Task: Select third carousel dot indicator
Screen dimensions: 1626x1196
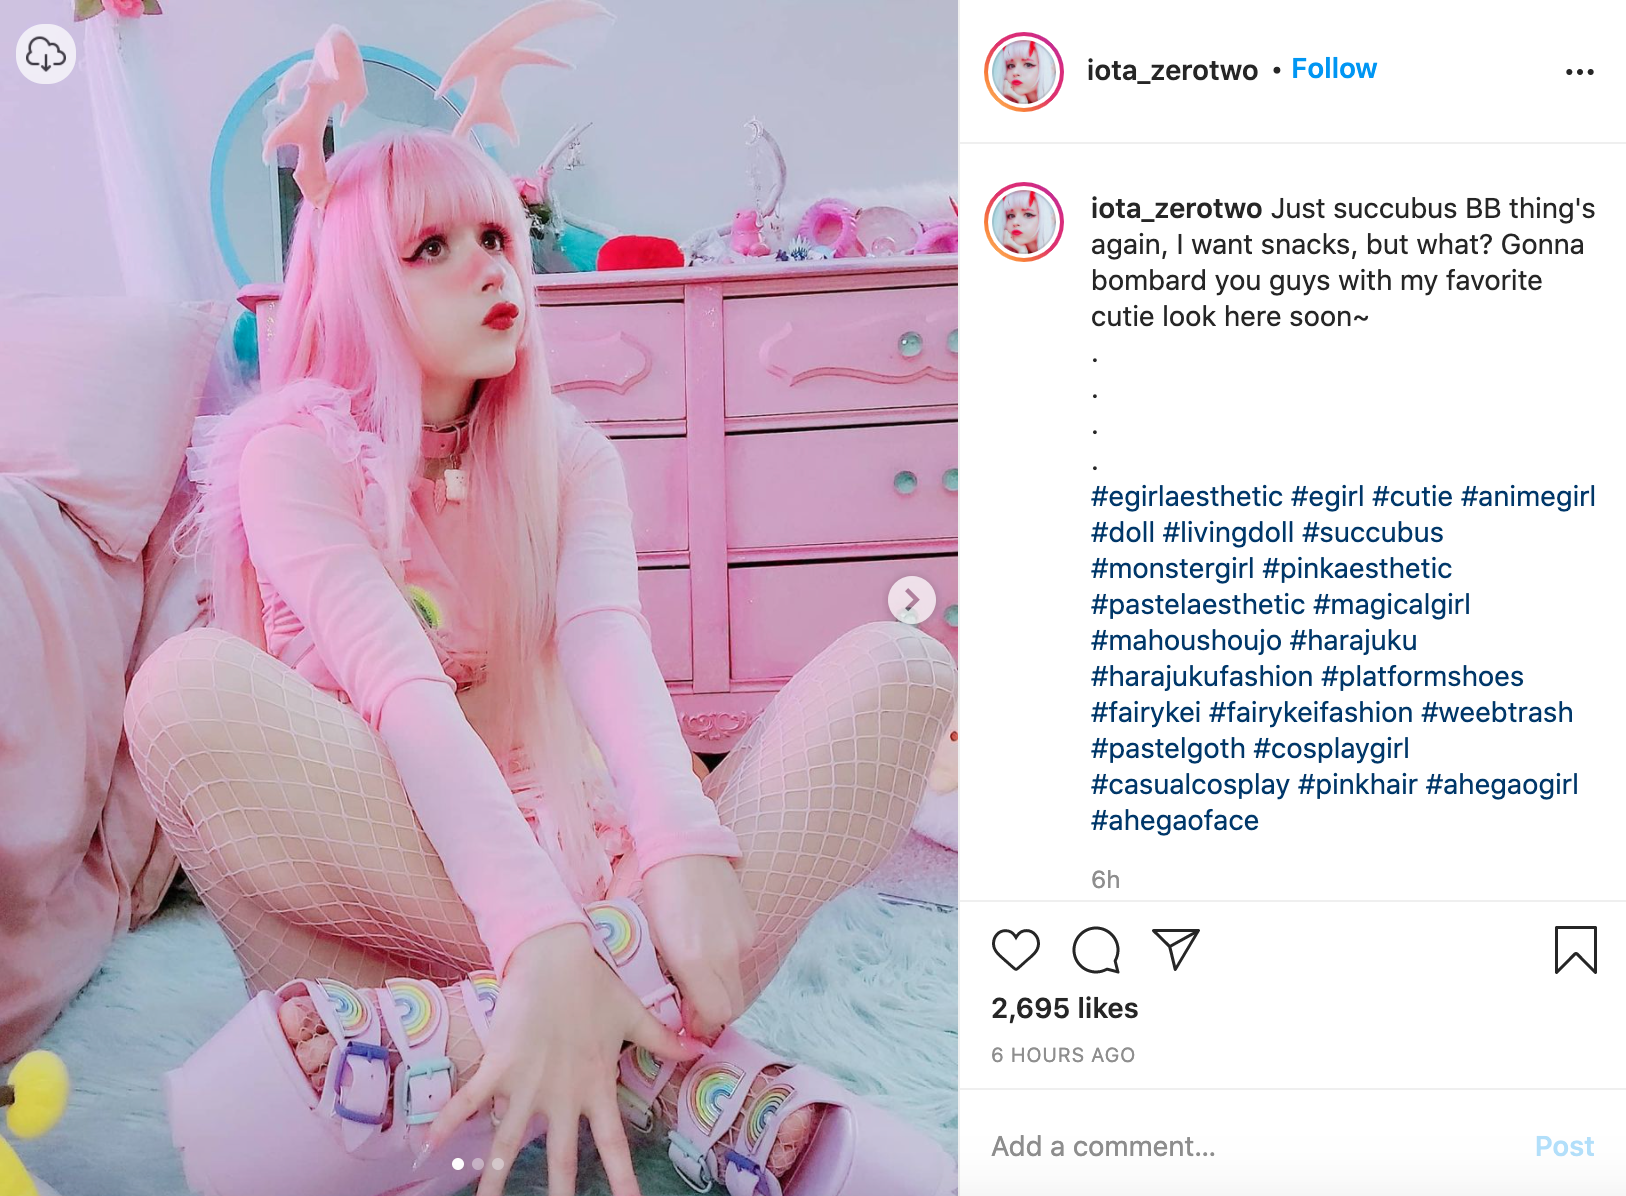Action: click(x=498, y=1164)
